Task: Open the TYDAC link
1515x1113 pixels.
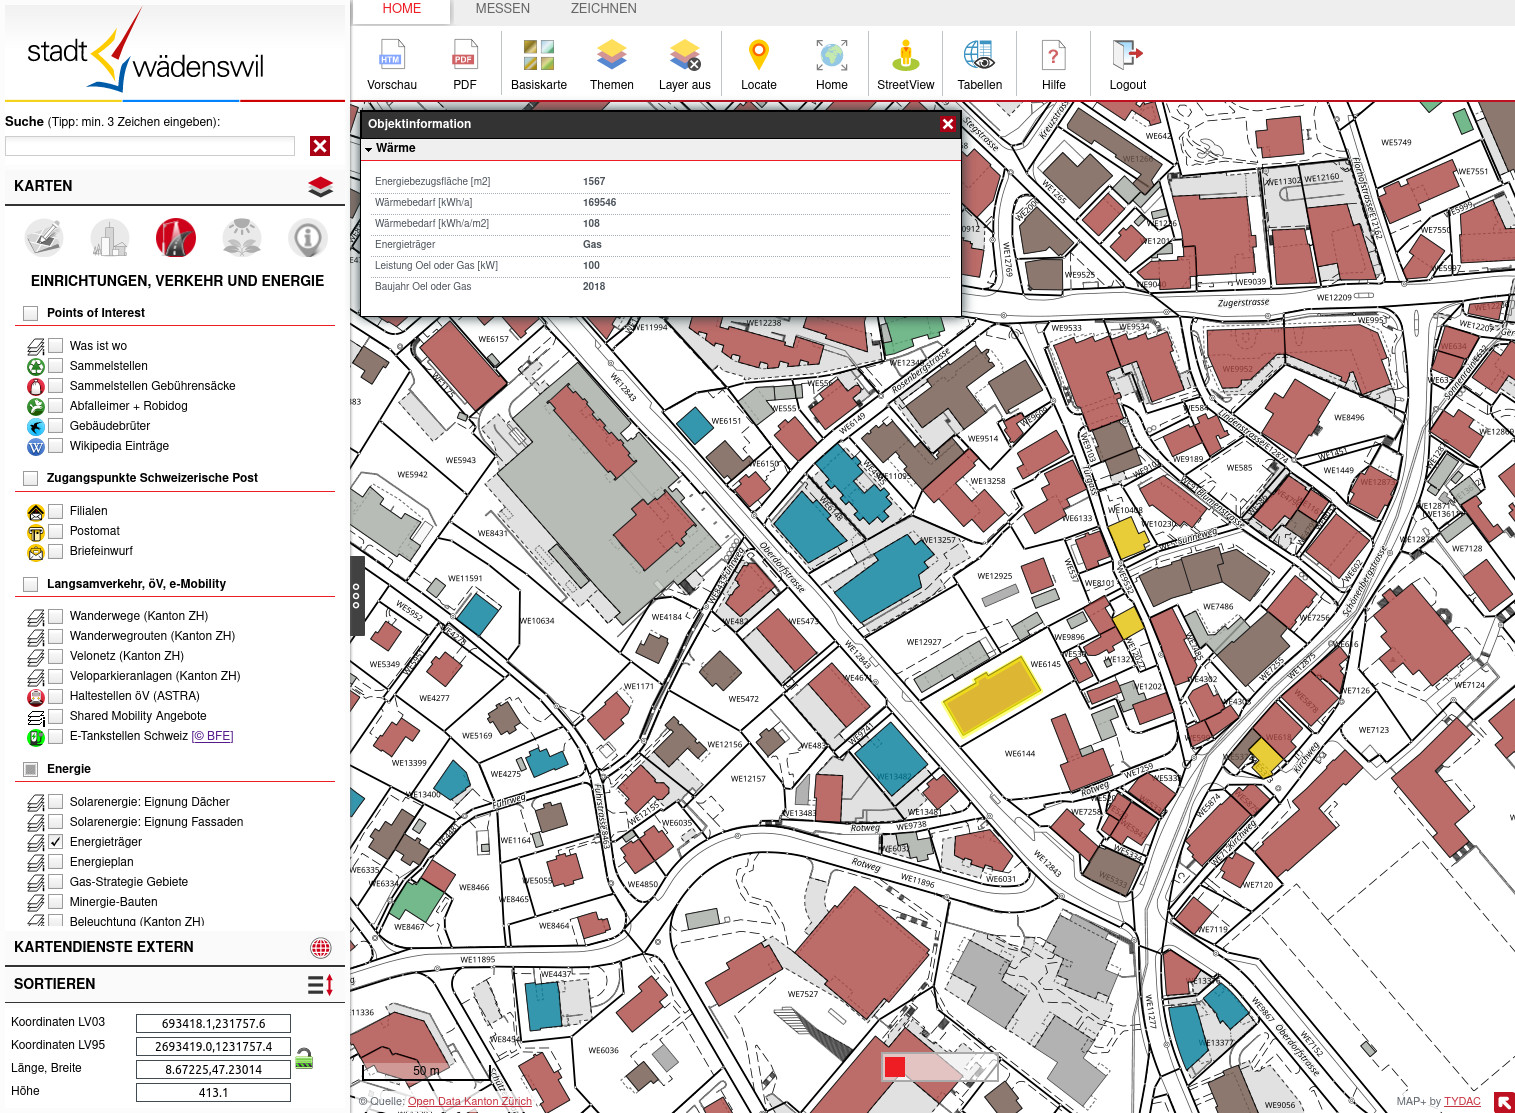Action: pos(1462,1101)
